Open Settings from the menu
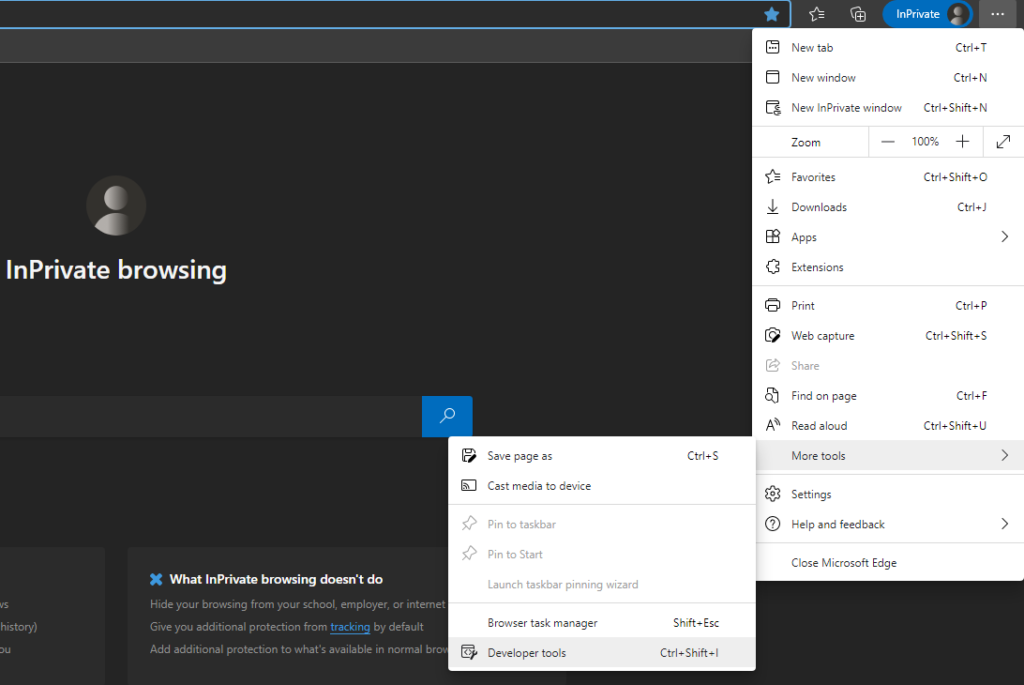The image size is (1024, 685). coord(889,494)
